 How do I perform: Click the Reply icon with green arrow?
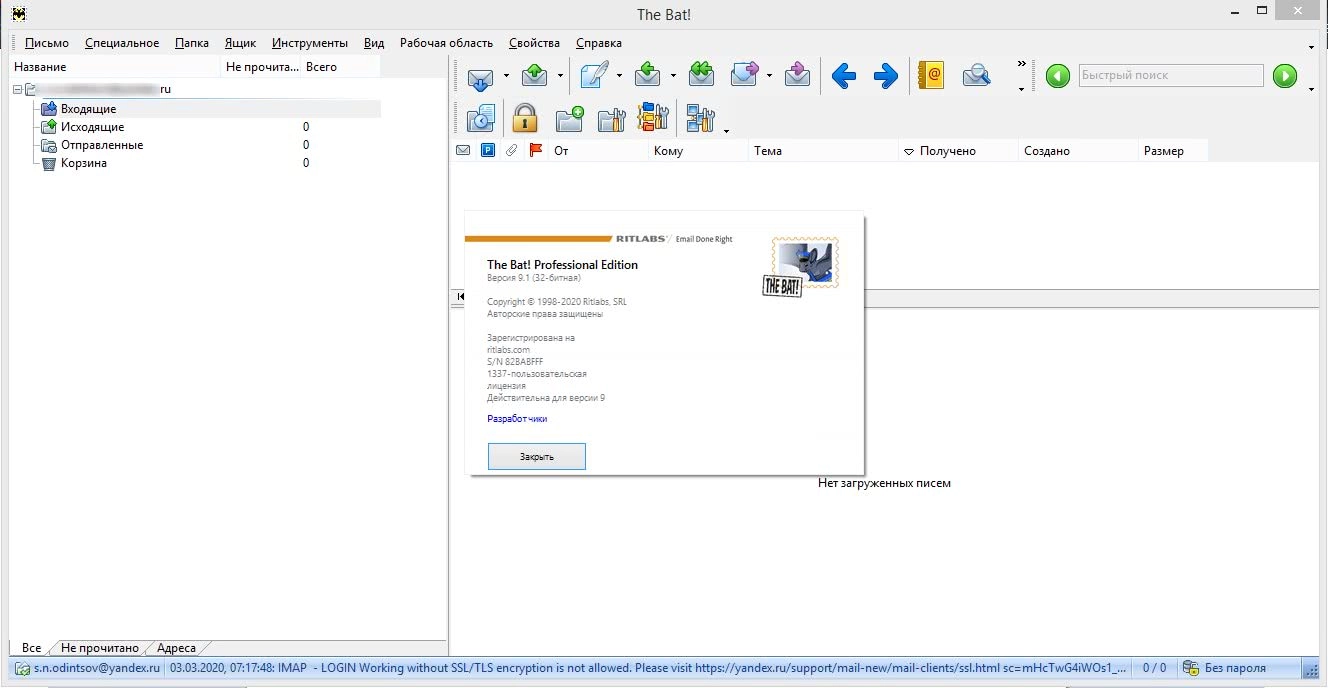click(x=648, y=75)
